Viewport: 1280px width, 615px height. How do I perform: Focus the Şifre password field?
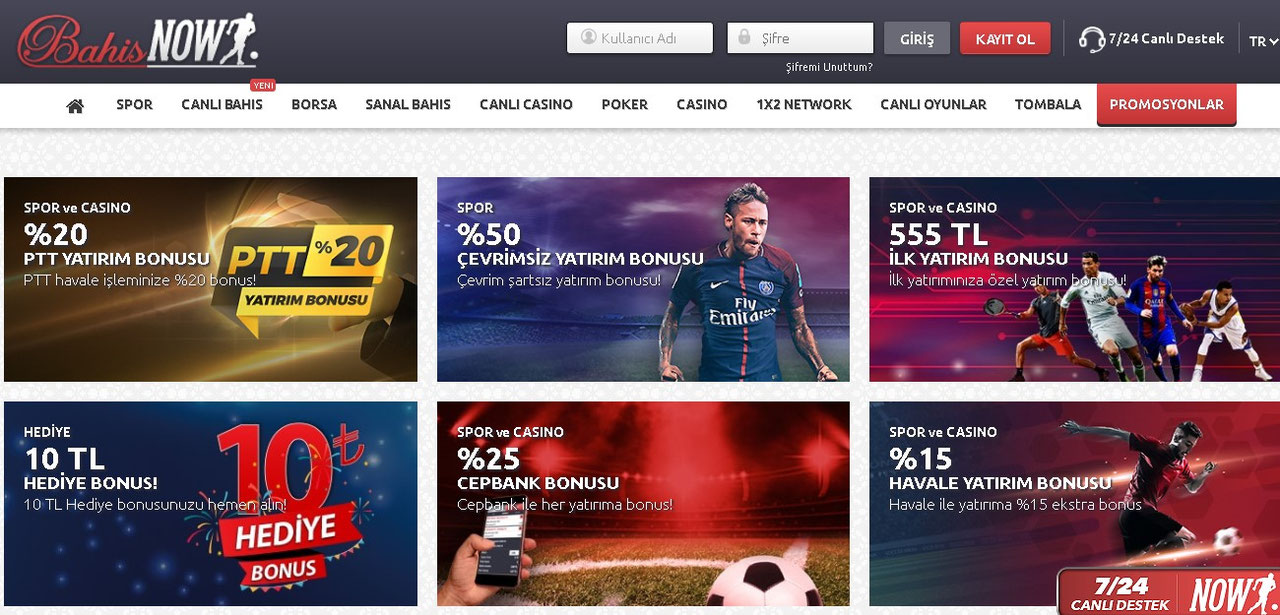800,38
